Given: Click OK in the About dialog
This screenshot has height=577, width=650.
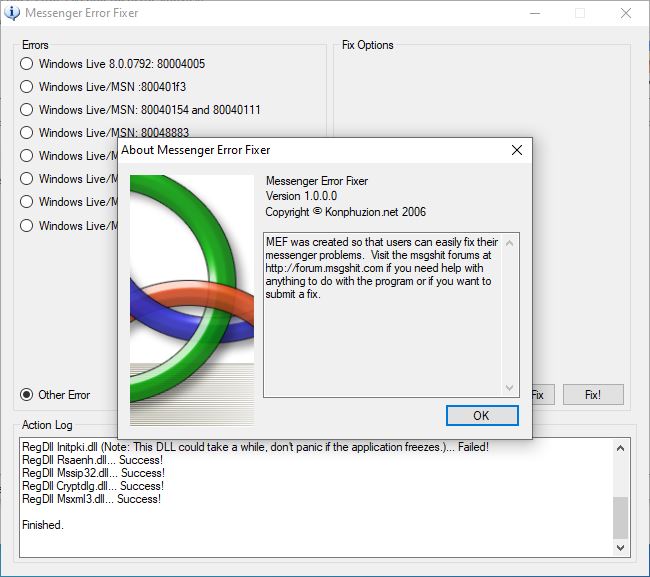Looking at the screenshot, I should click(x=482, y=415).
